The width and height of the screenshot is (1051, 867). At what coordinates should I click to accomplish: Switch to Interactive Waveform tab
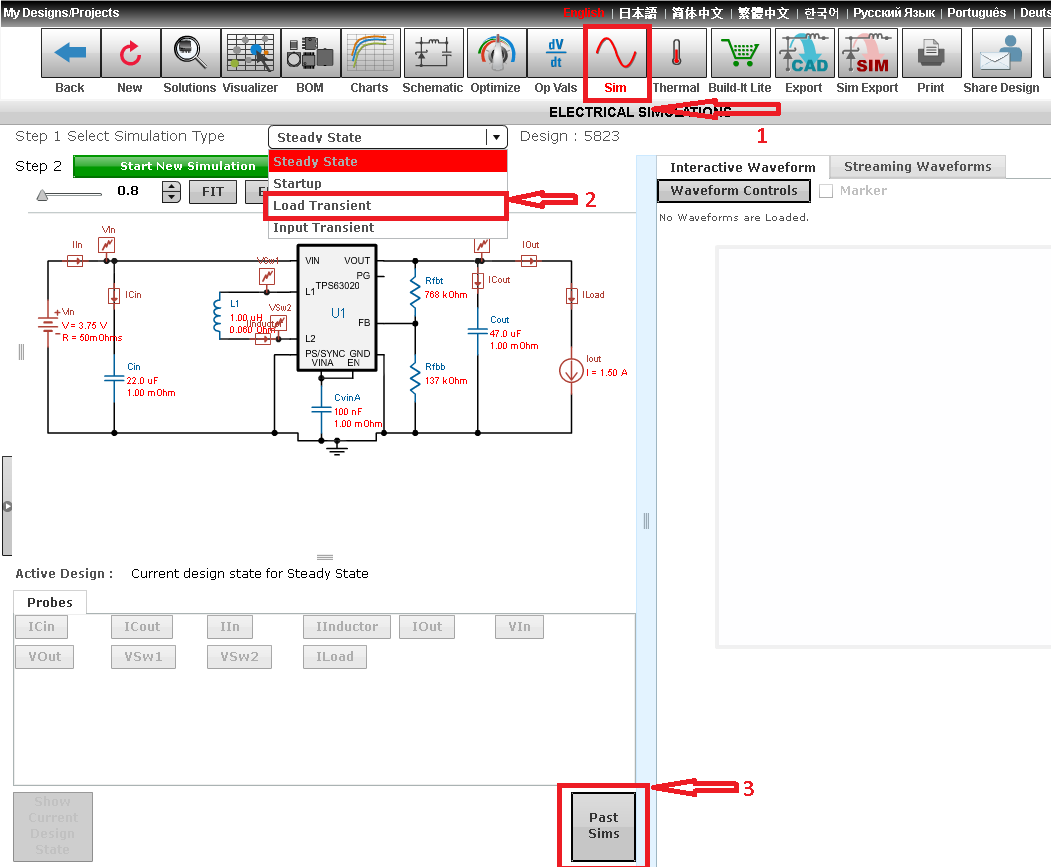click(743, 167)
